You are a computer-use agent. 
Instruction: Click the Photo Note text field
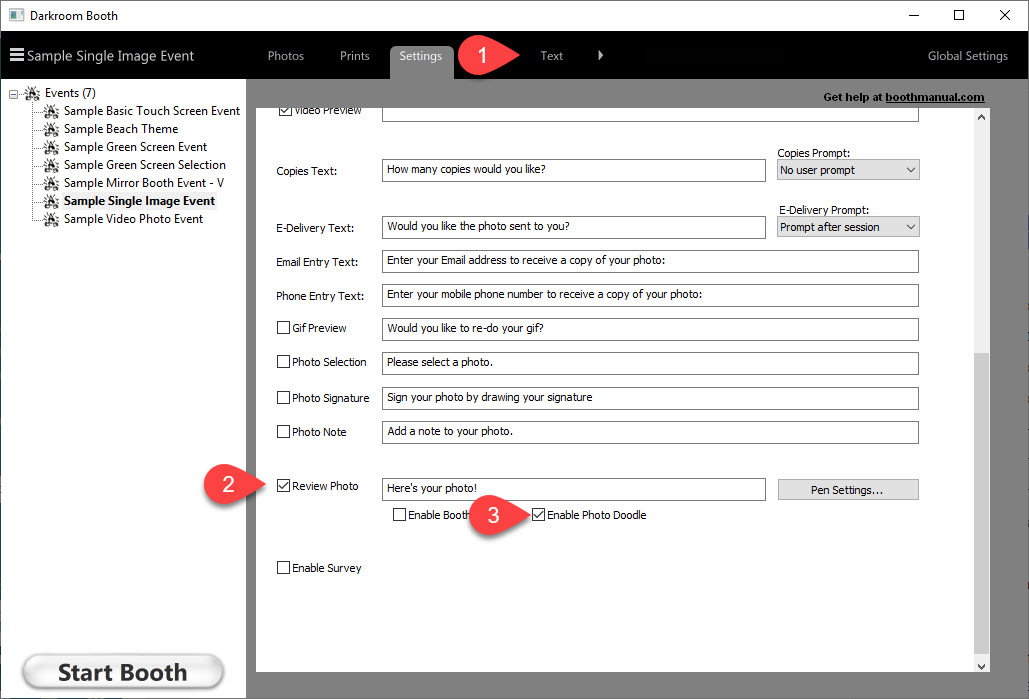click(650, 433)
